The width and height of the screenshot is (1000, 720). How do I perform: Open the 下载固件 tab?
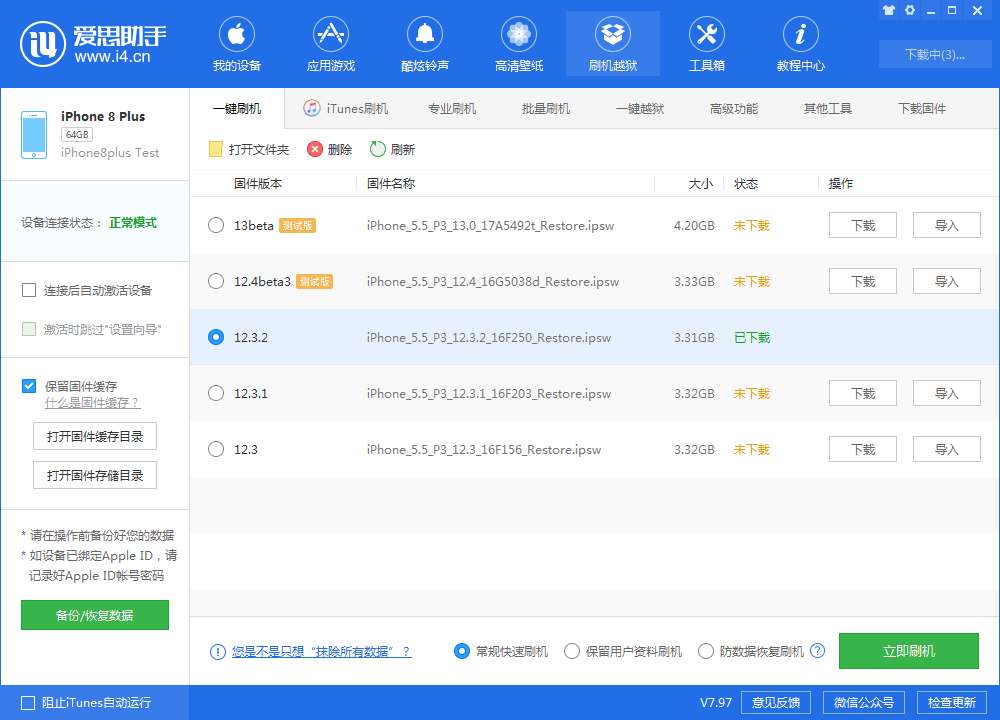pos(921,107)
